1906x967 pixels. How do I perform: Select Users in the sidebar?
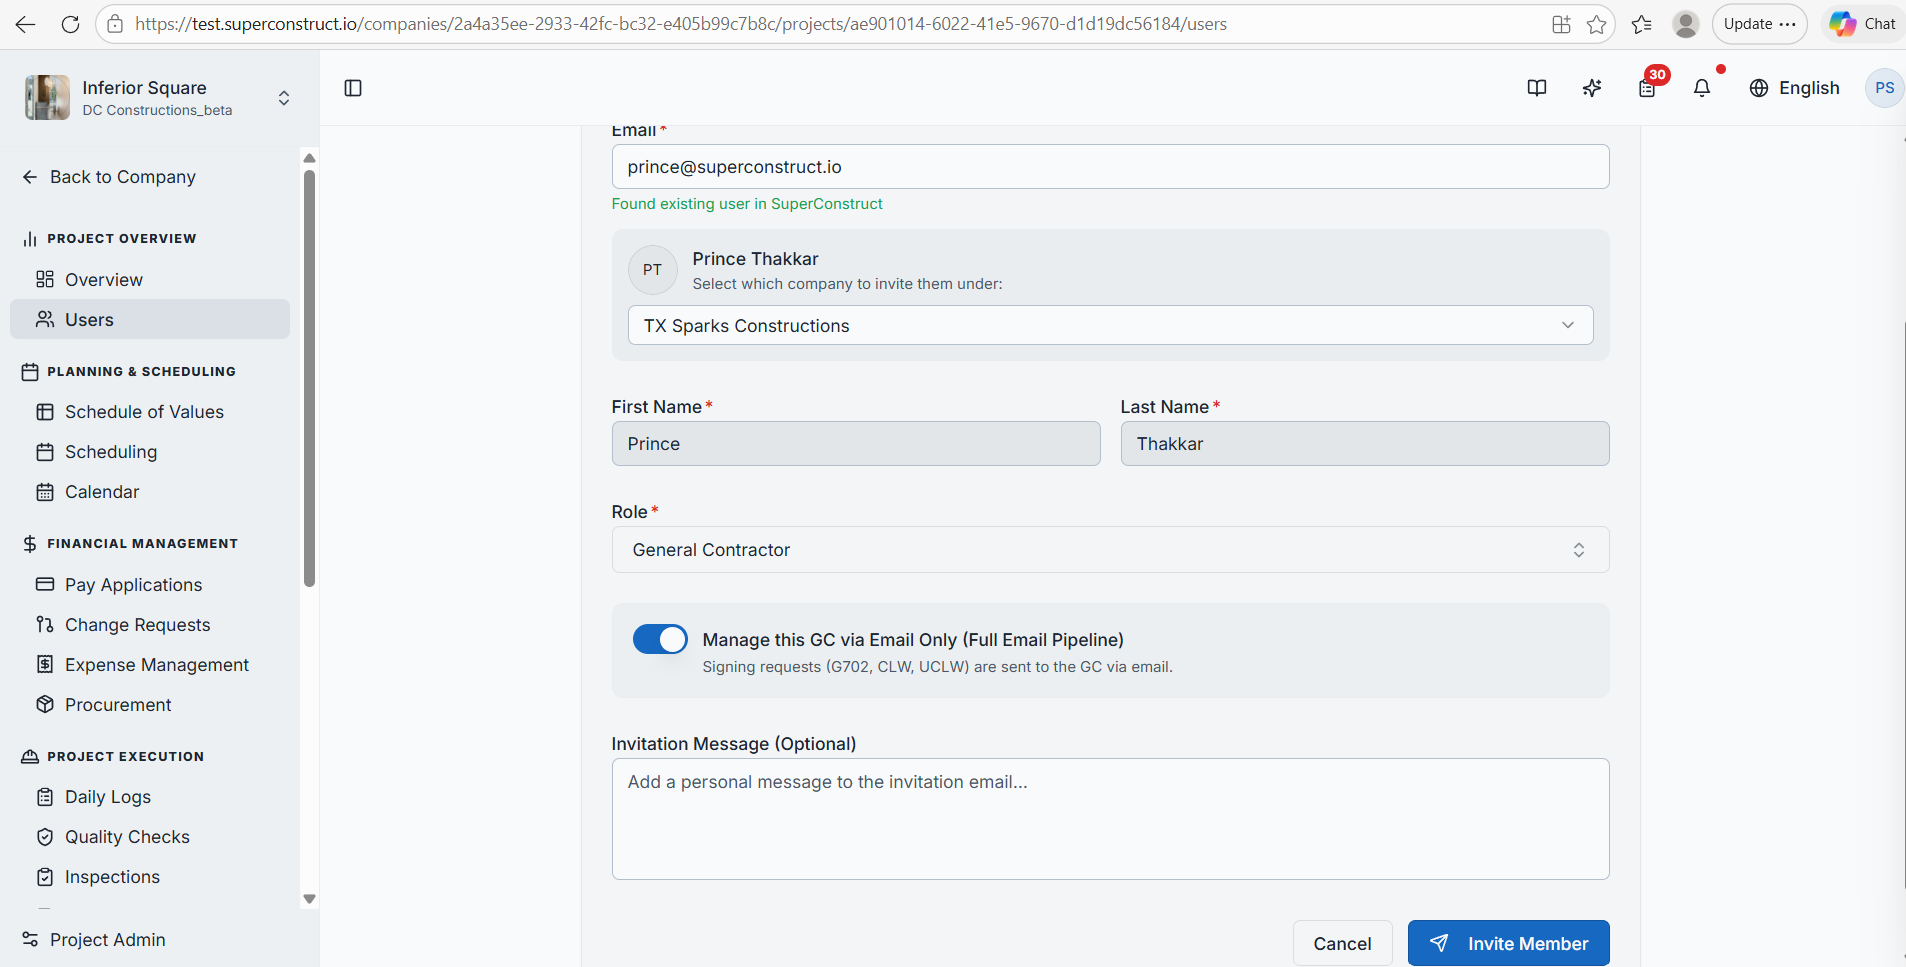pos(150,320)
